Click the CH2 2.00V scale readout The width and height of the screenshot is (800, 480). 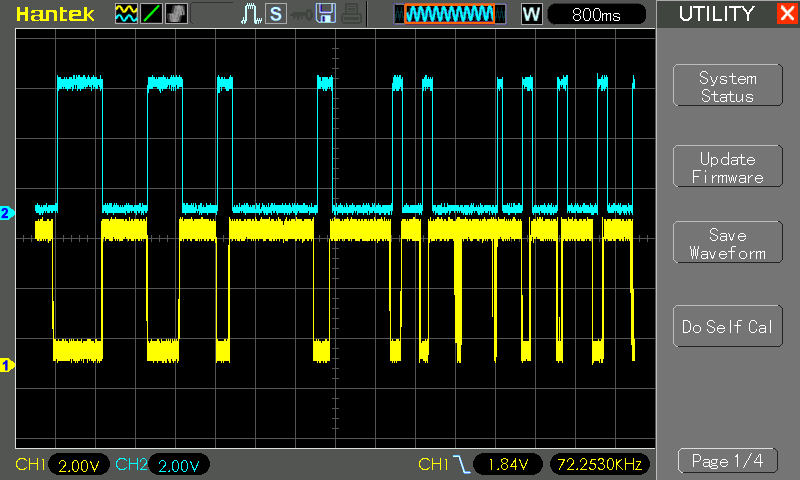point(179,465)
